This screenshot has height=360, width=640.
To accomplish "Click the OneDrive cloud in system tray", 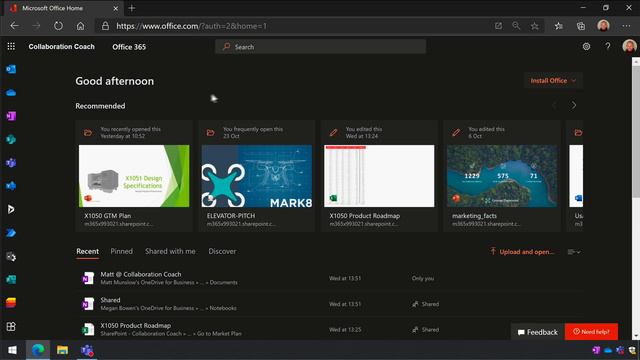I will pyautogui.click(x=608, y=350).
